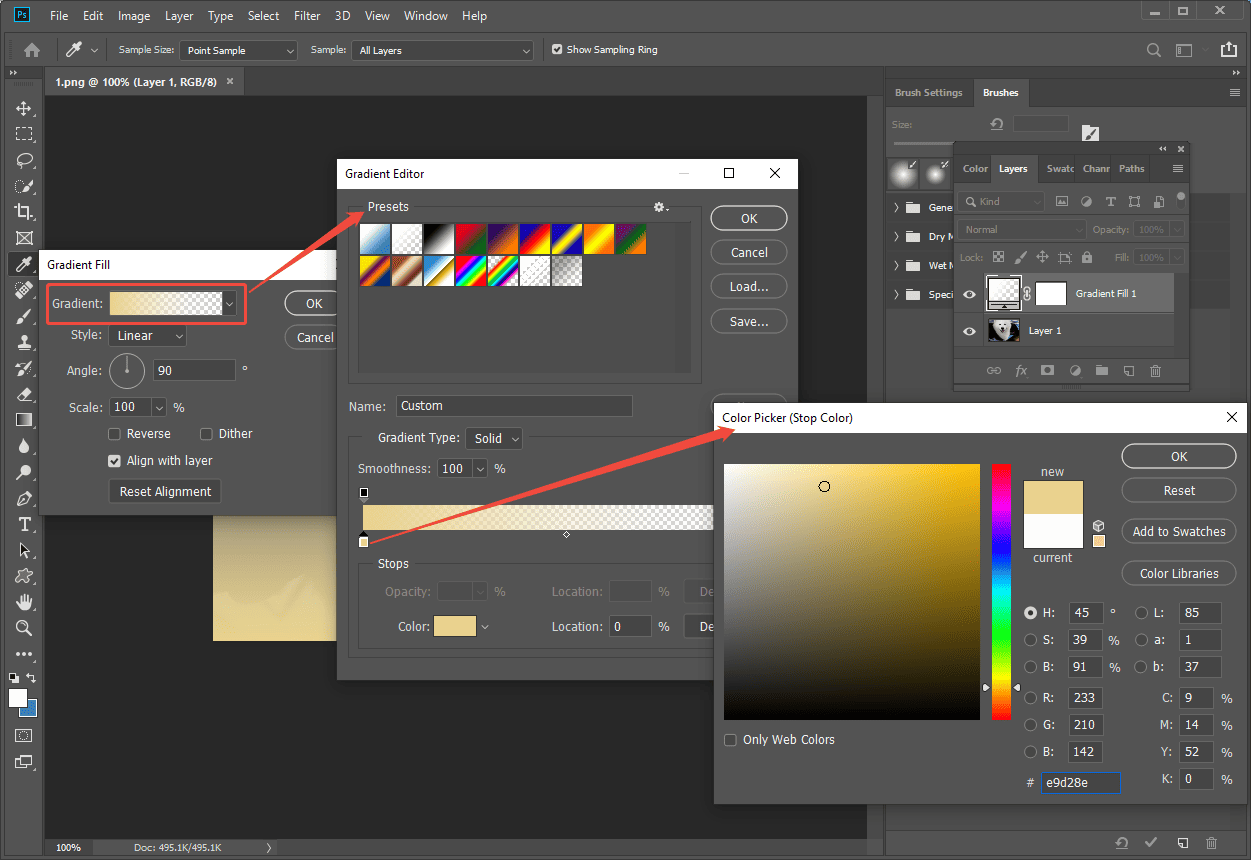The image size is (1251, 860).
Task: Check Only Web Colors in Color Picker
Action: 730,739
